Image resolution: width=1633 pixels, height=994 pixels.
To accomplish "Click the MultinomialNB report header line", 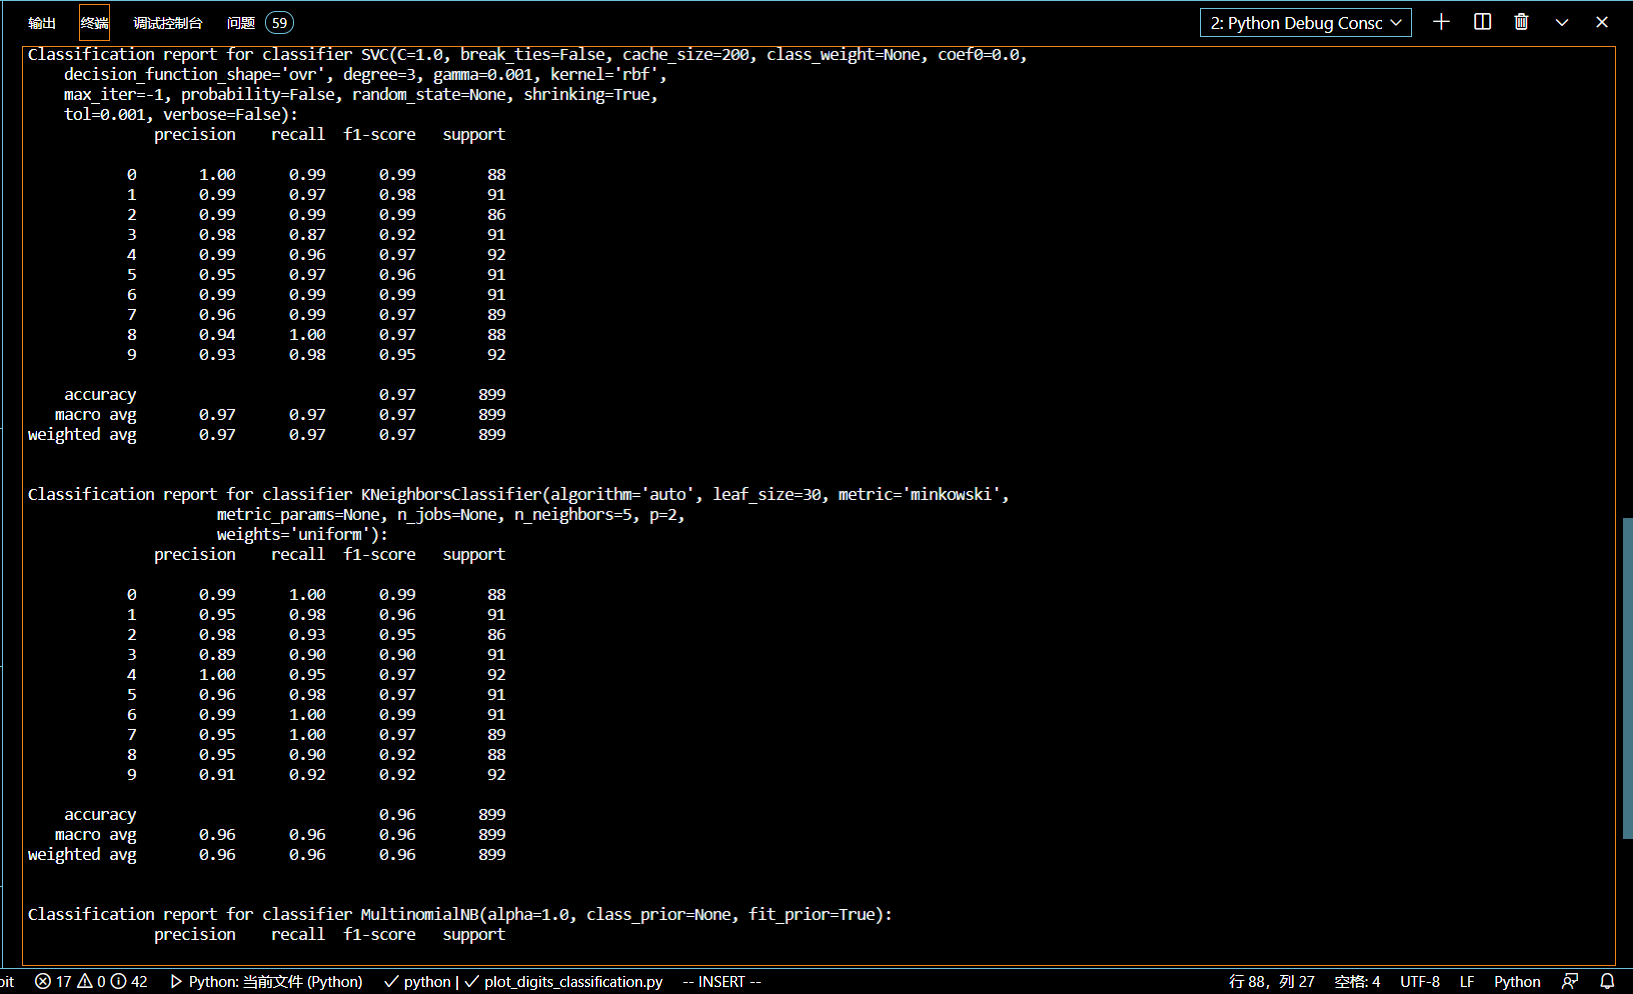I will pos(460,915).
